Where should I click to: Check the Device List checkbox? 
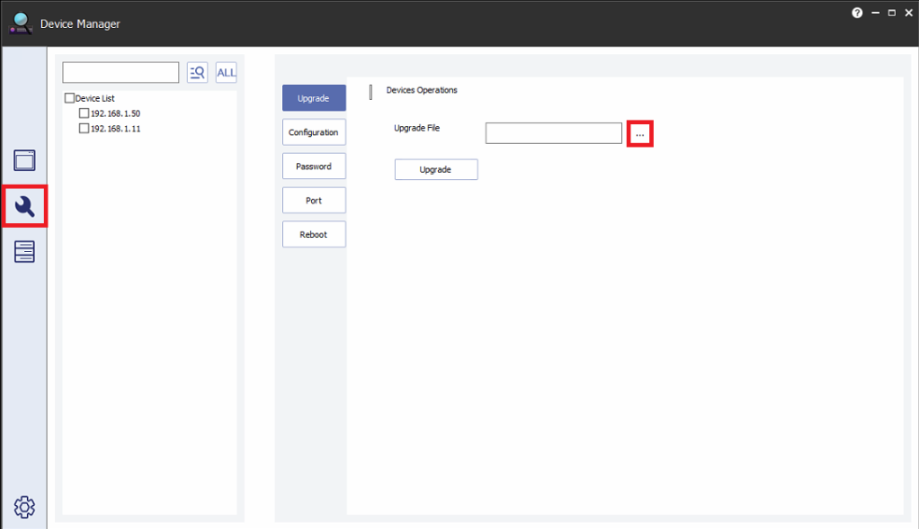(x=69, y=99)
